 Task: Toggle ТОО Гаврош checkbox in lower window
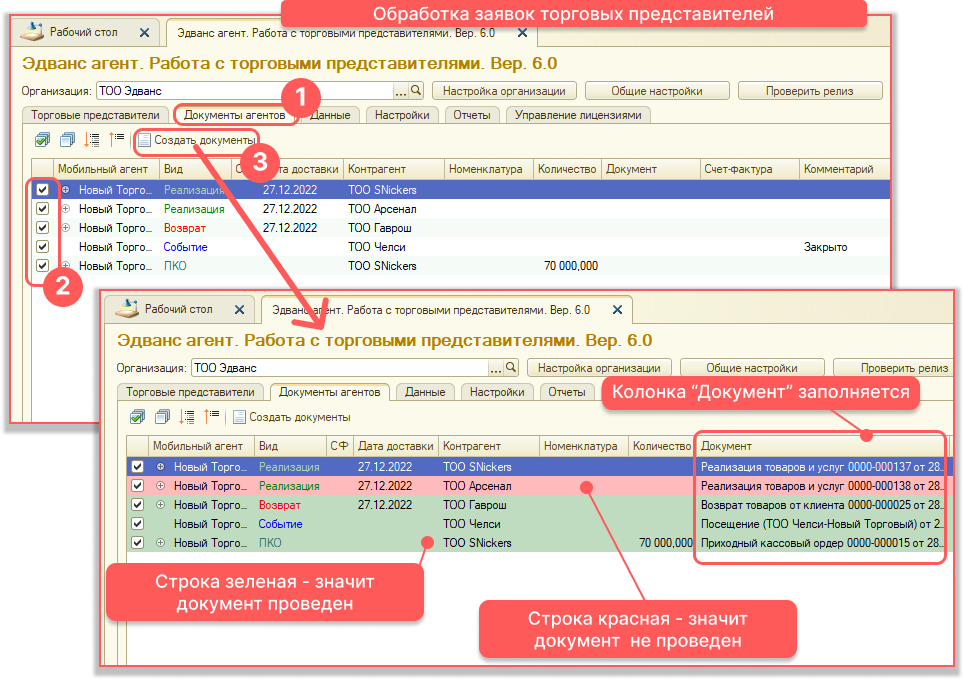[x=137, y=505]
